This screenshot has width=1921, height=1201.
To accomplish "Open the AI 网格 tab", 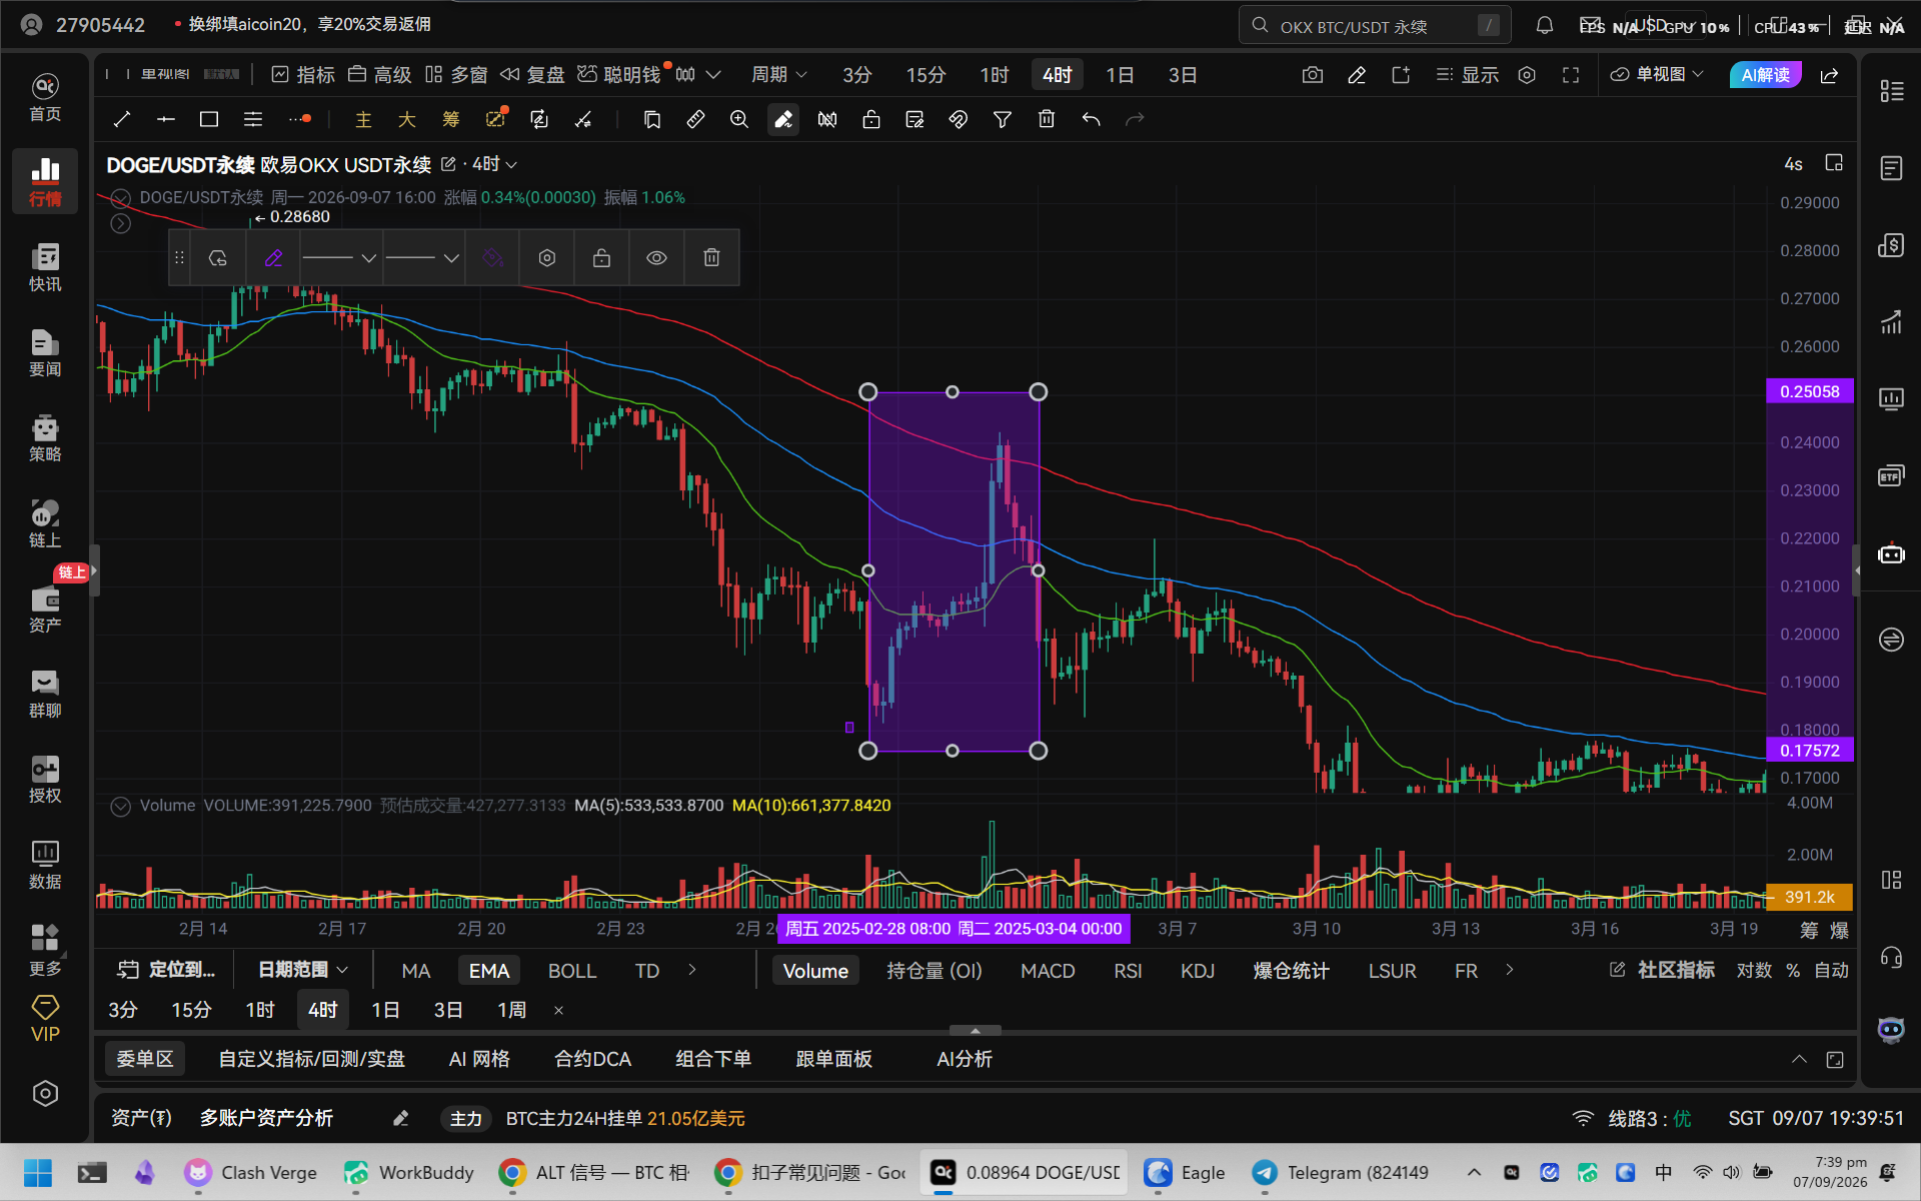I will (479, 1059).
